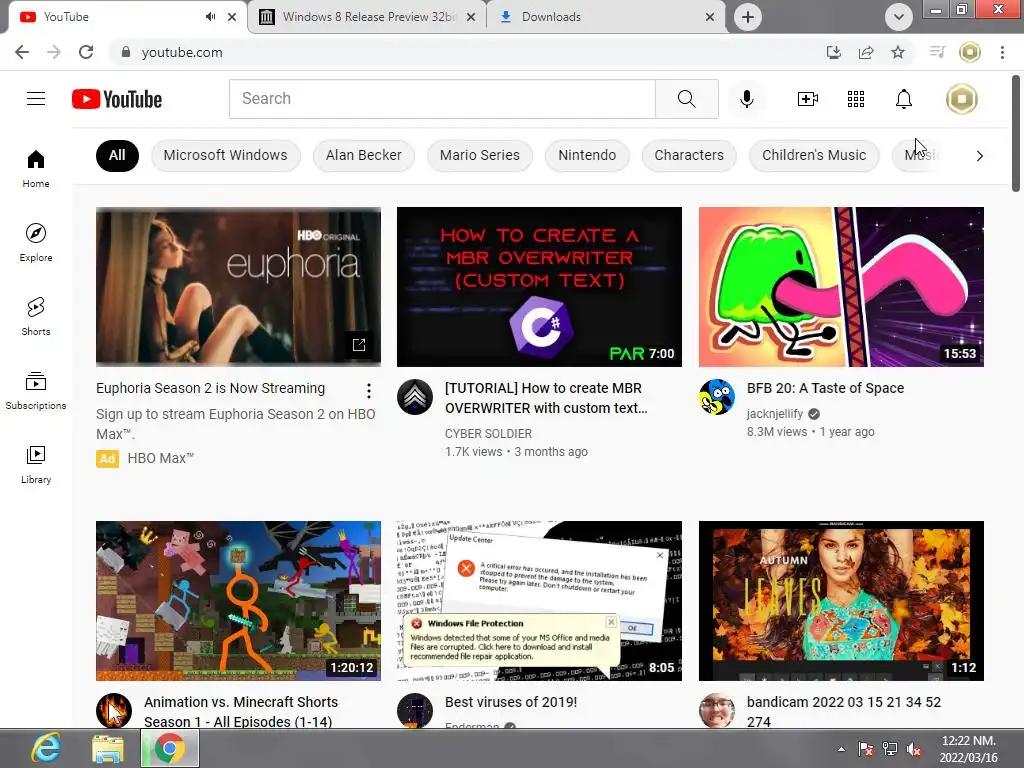The image size is (1024, 768).
Task: Click the address bar URL youtube.com
Action: click(182, 52)
